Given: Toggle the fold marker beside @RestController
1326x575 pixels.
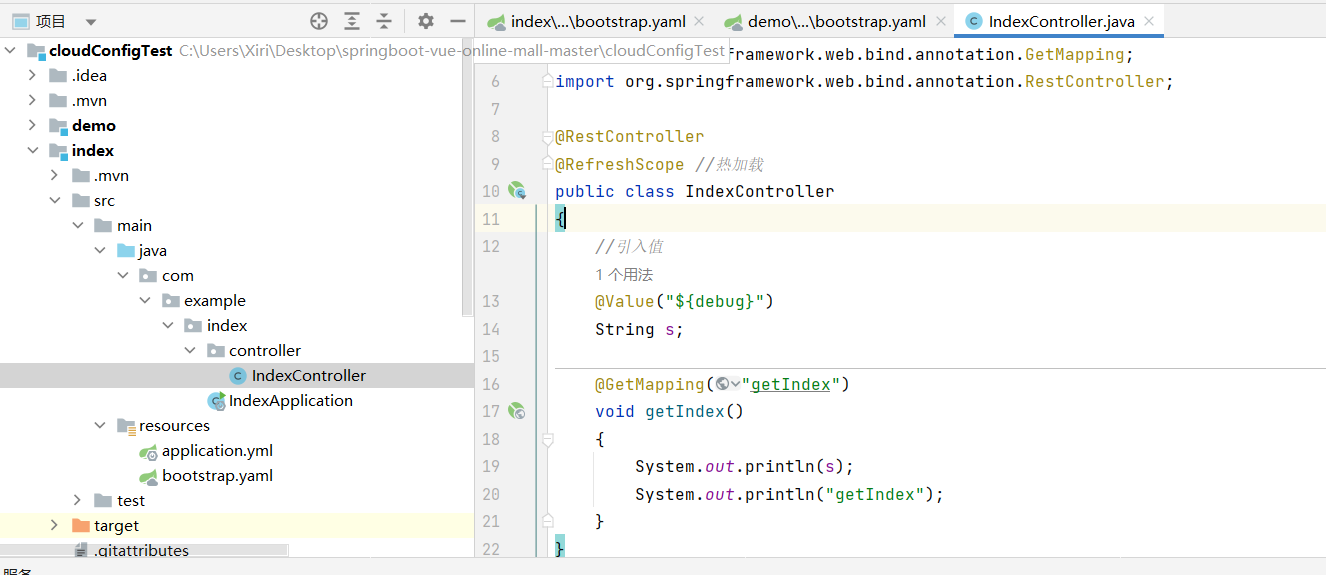Looking at the screenshot, I should pyautogui.click(x=547, y=136).
